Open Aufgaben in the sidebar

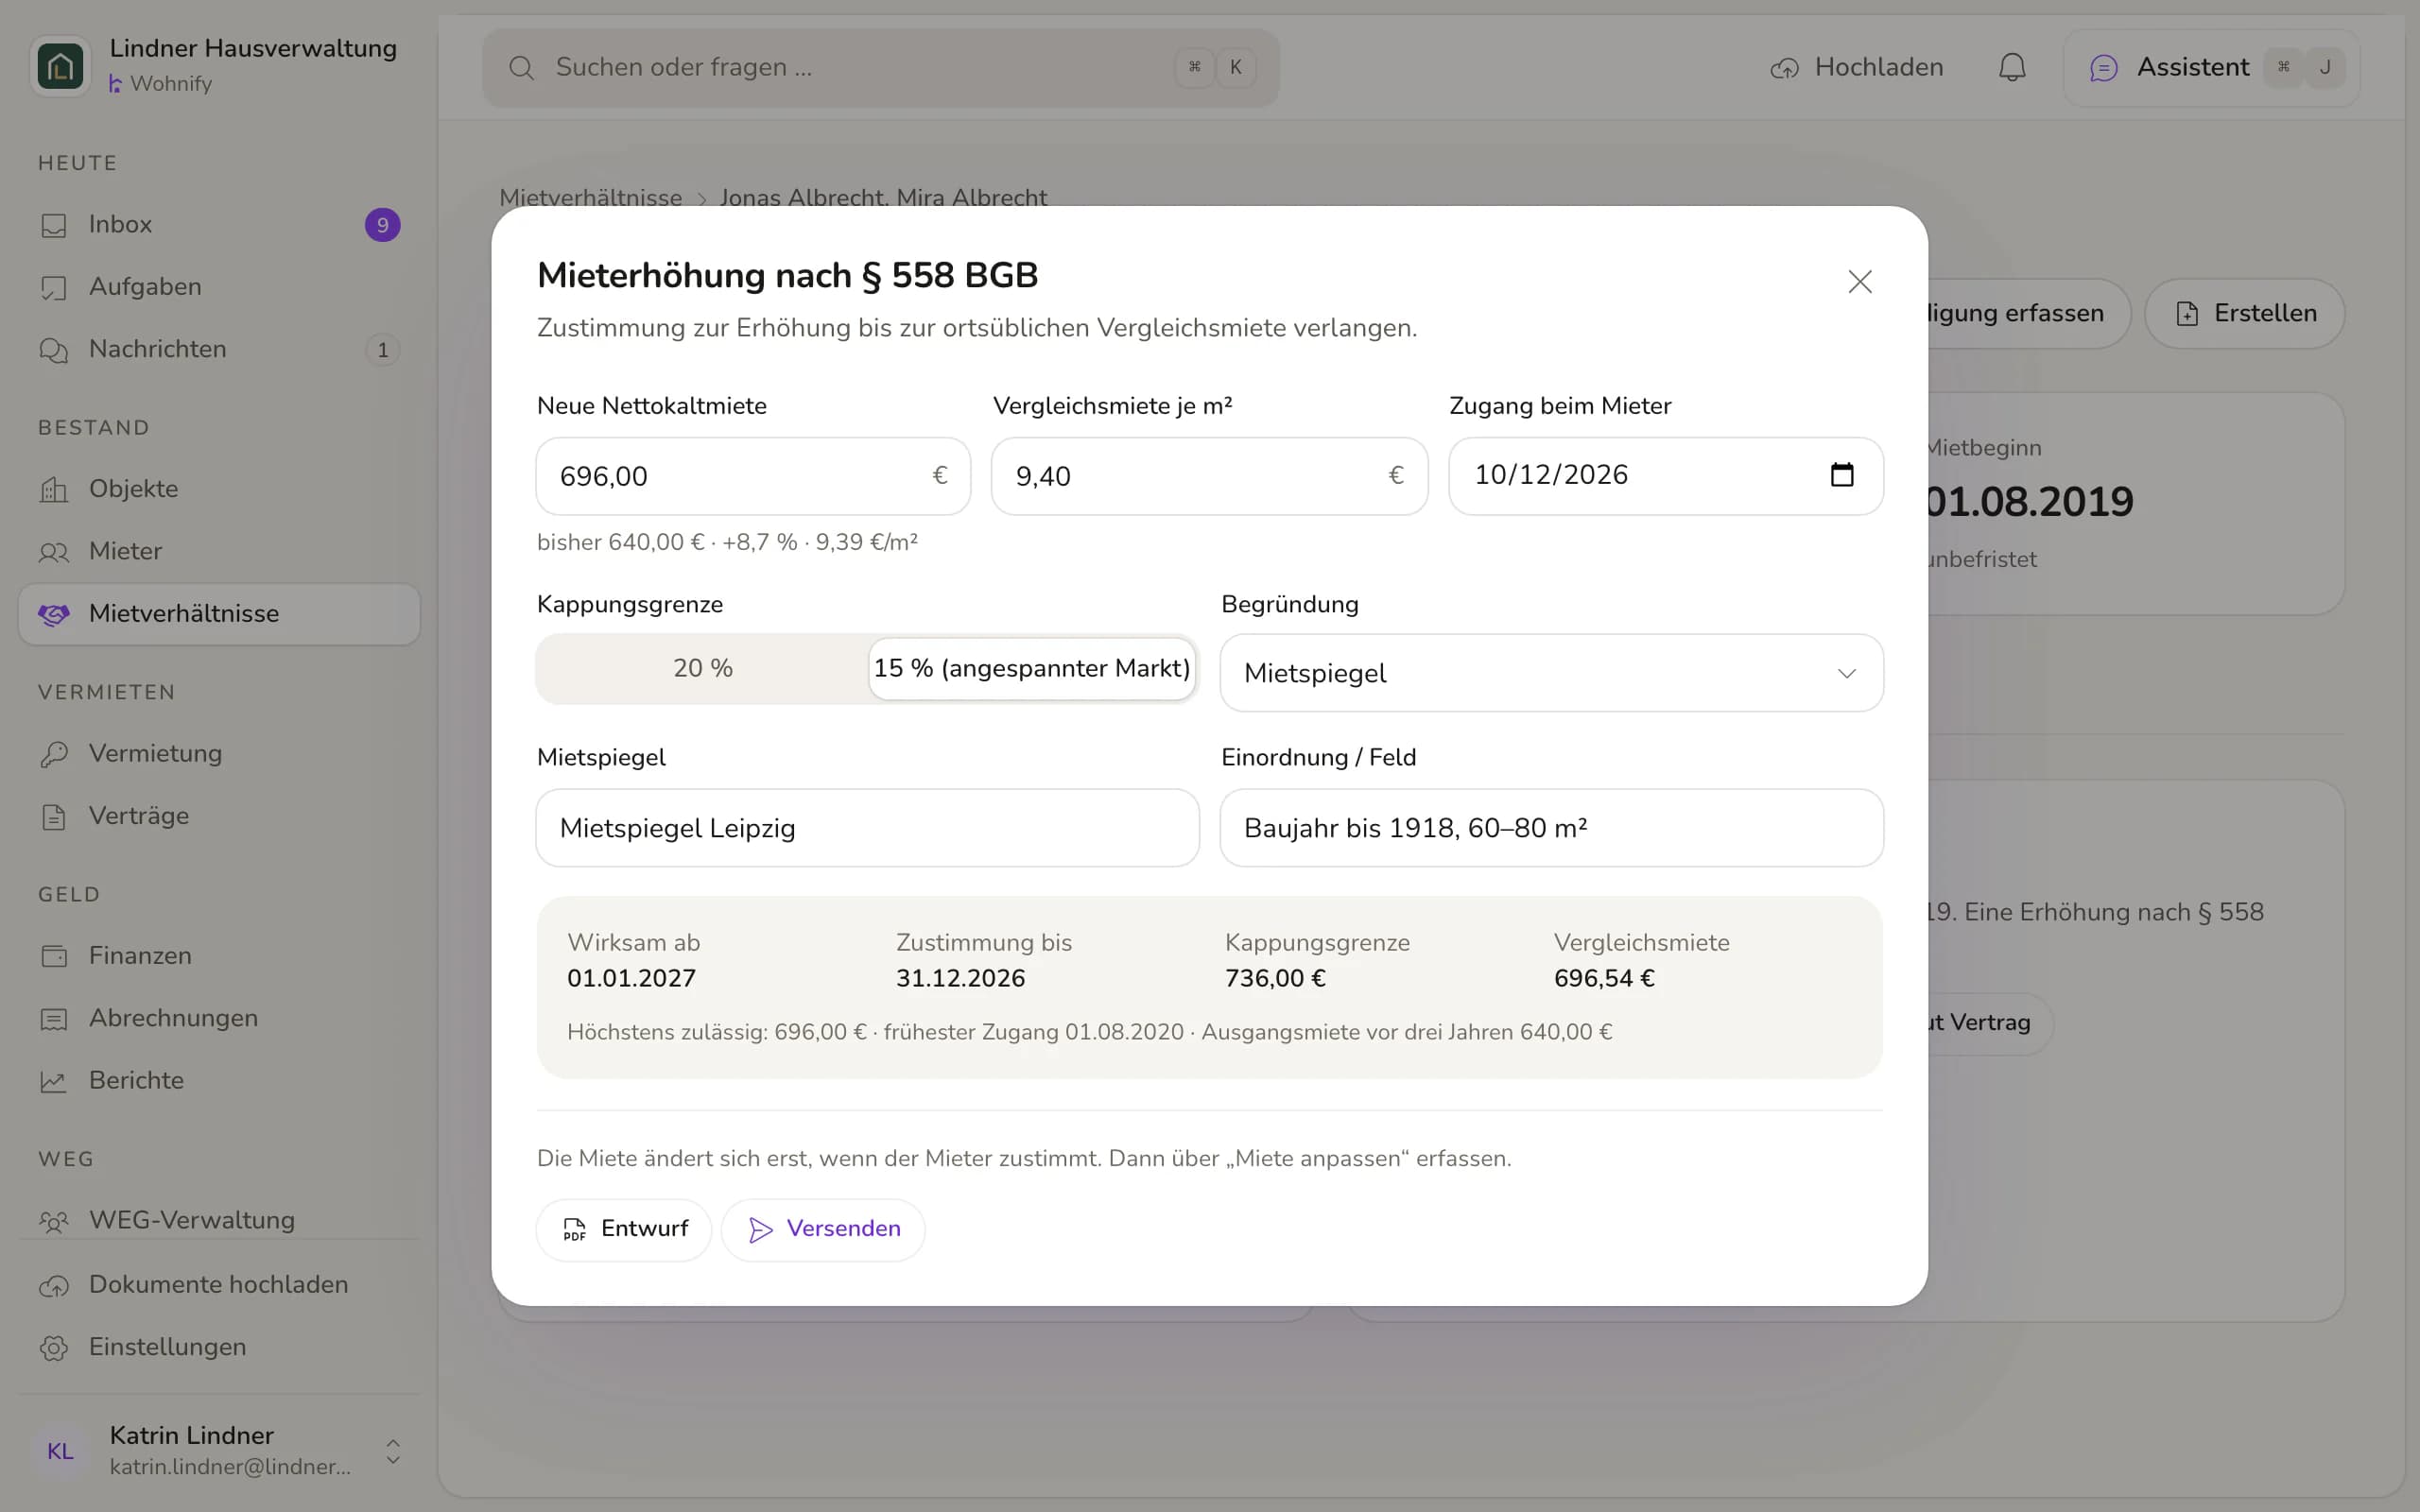(219, 287)
